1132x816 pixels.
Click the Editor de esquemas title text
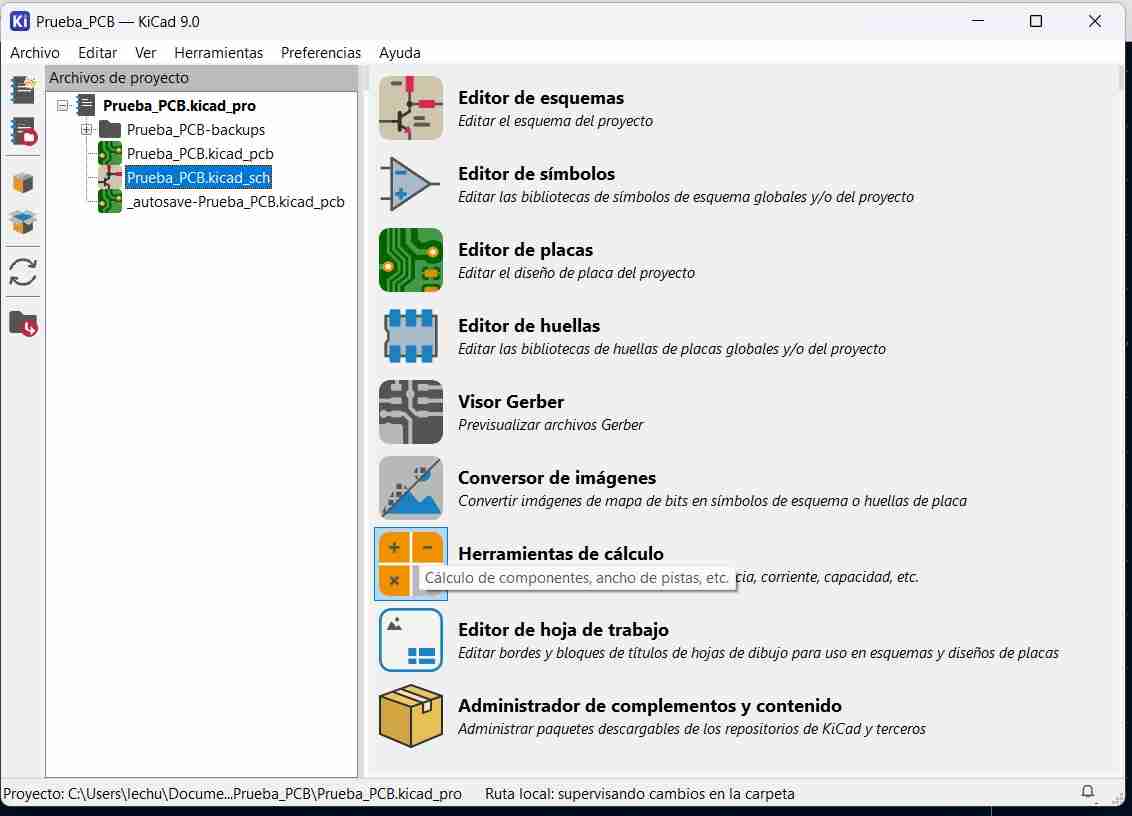(541, 97)
